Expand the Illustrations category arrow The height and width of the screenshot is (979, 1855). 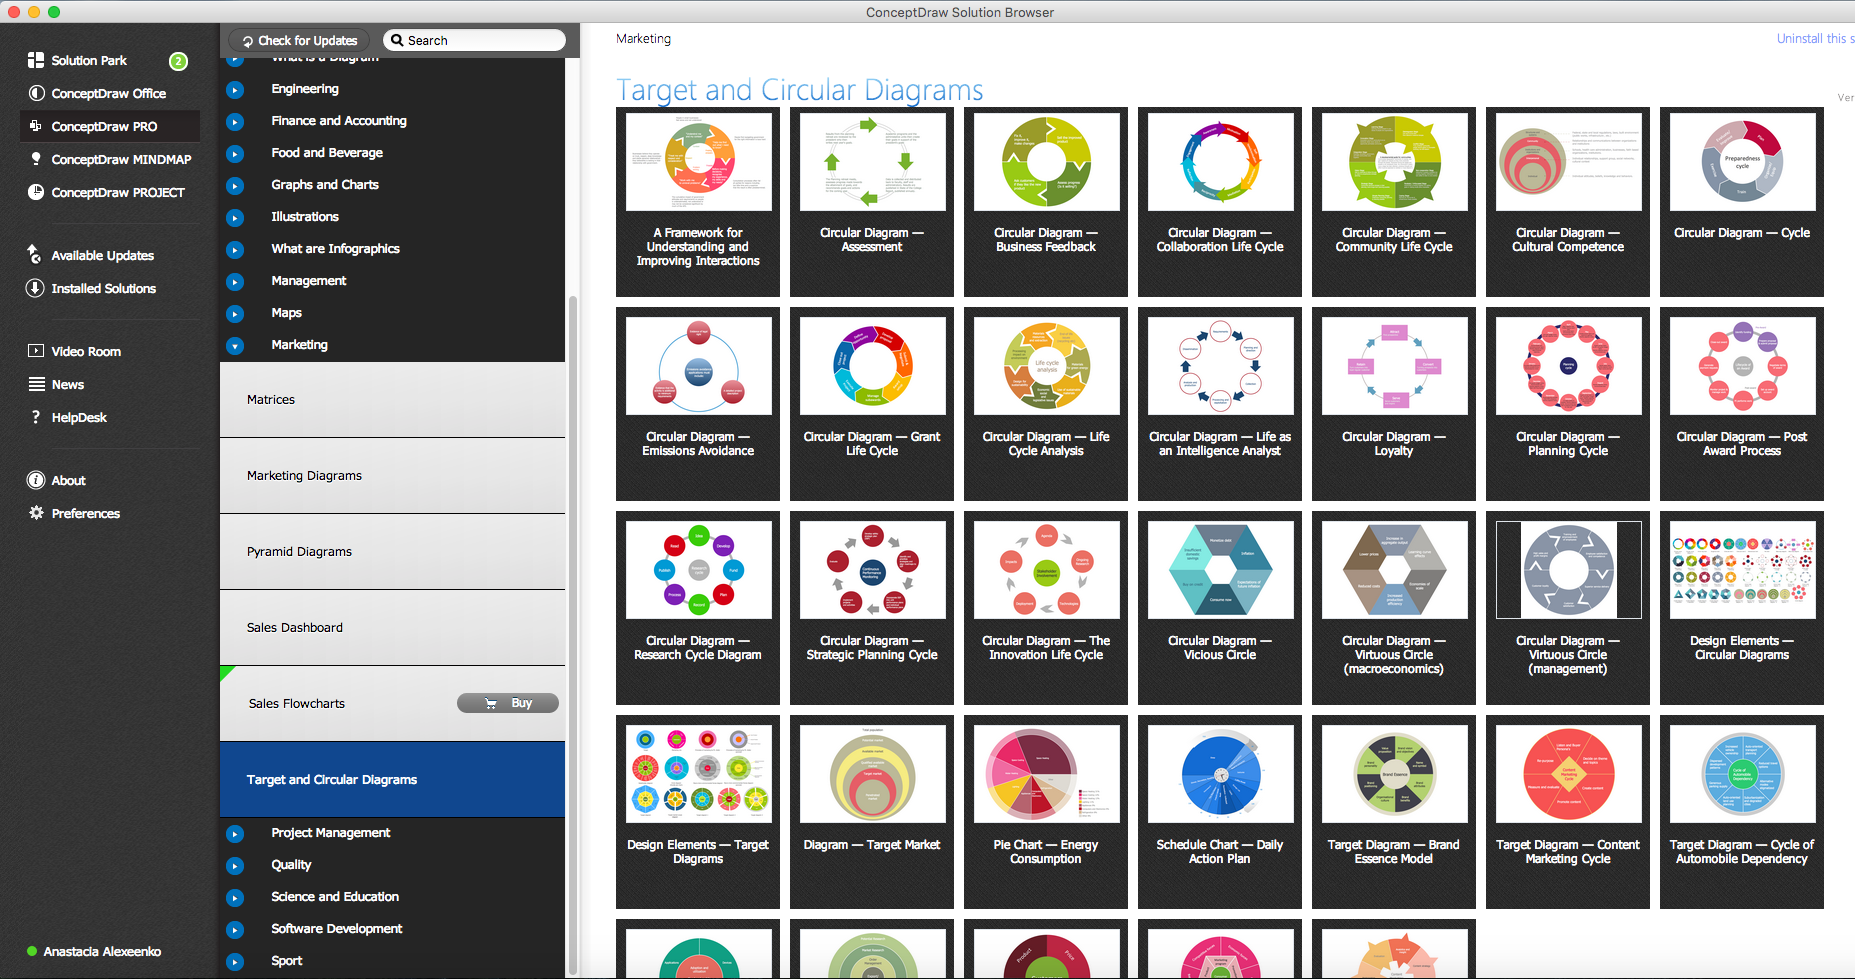click(235, 218)
